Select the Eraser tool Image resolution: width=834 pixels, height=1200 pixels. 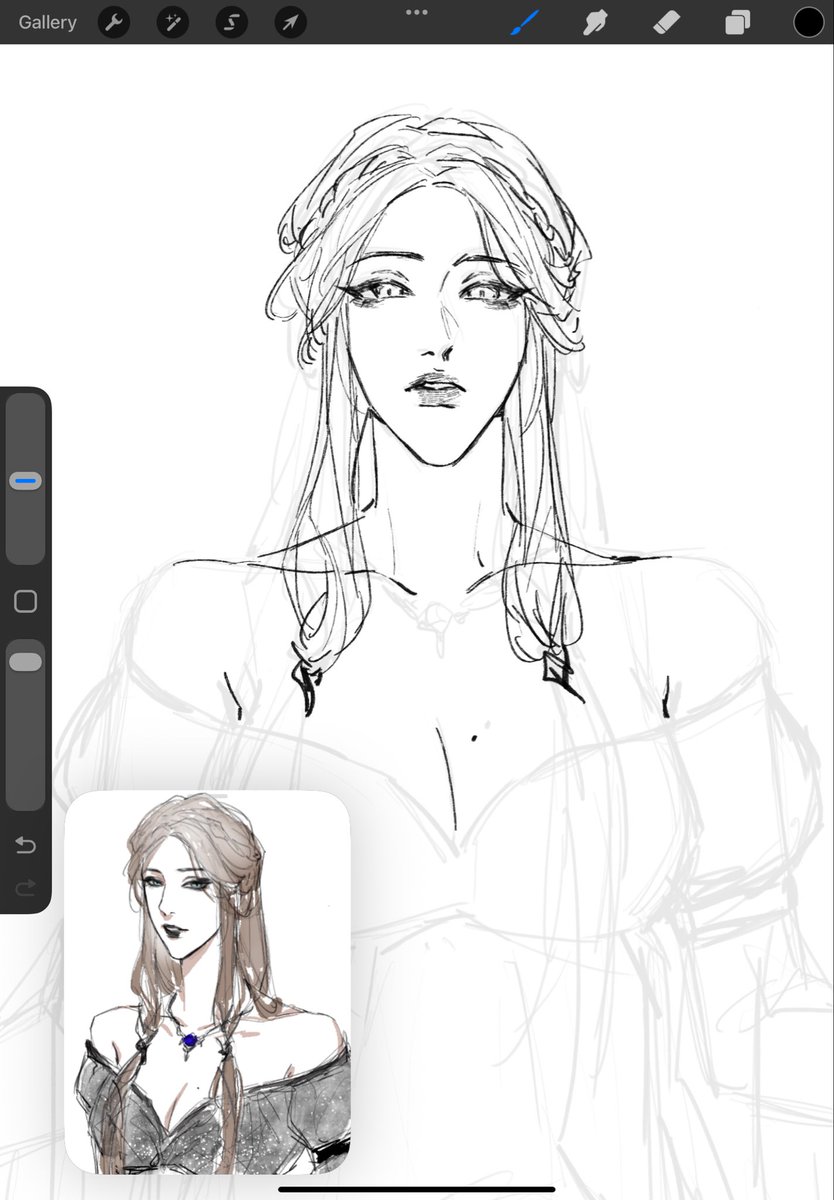(x=667, y=22)
